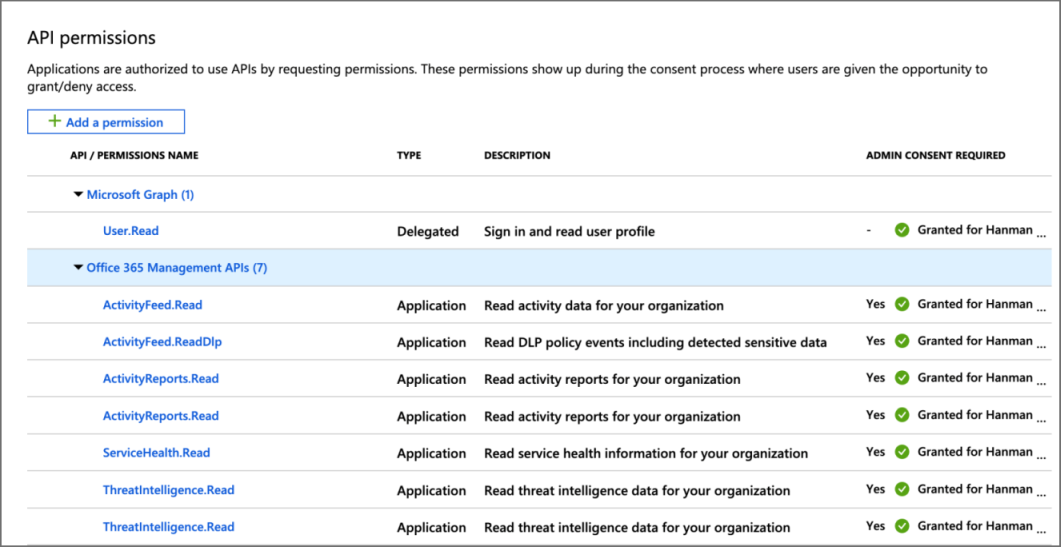
Task: Select the ActivityFeed.Read permission
Action: click(152, 305)
